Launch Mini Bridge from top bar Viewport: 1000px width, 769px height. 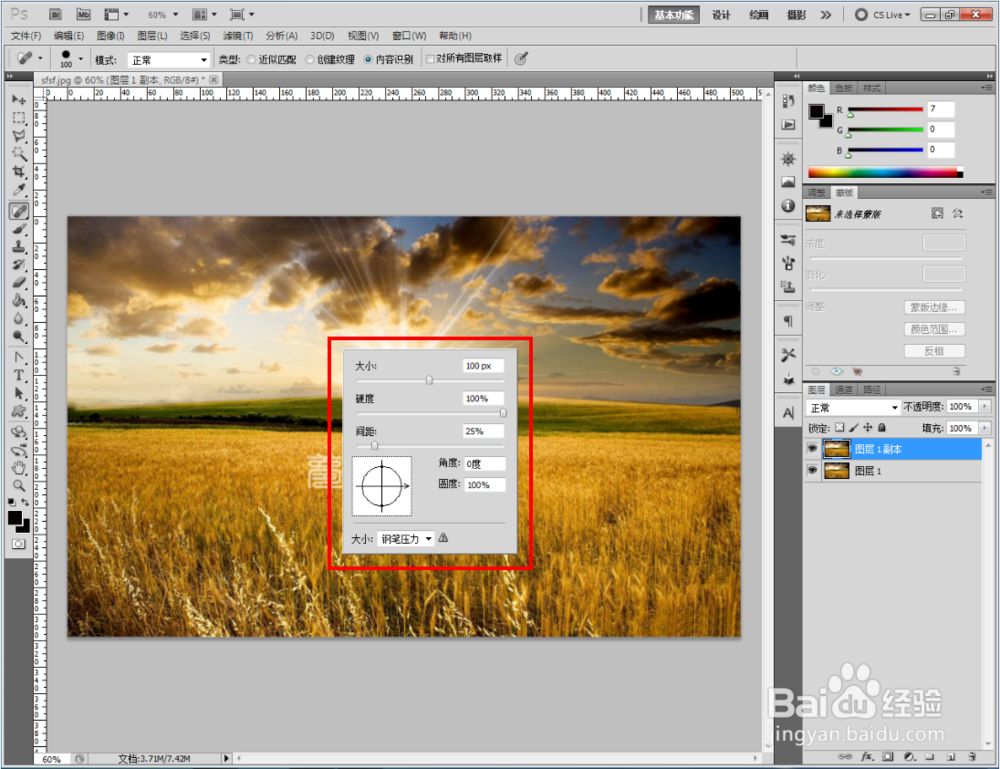[x=83, y=14]
